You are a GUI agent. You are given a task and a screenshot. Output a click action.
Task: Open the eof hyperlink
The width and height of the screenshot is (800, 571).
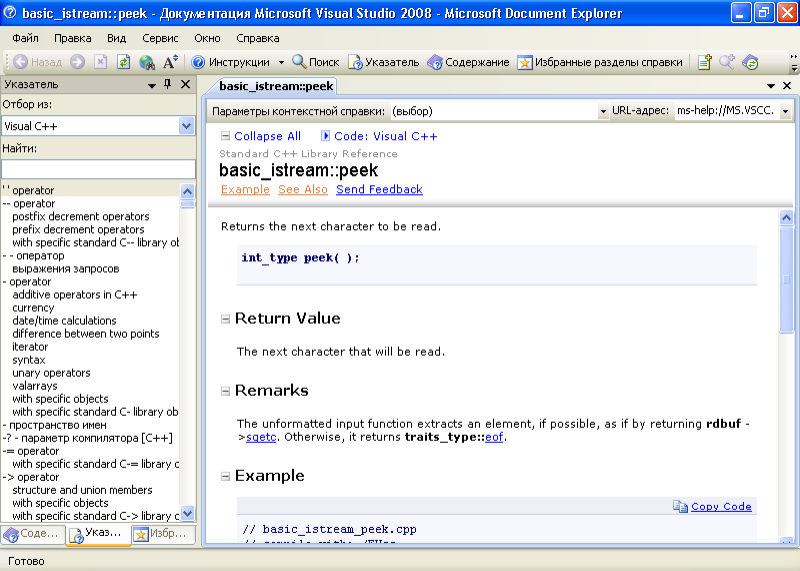(x=494, y=437)
